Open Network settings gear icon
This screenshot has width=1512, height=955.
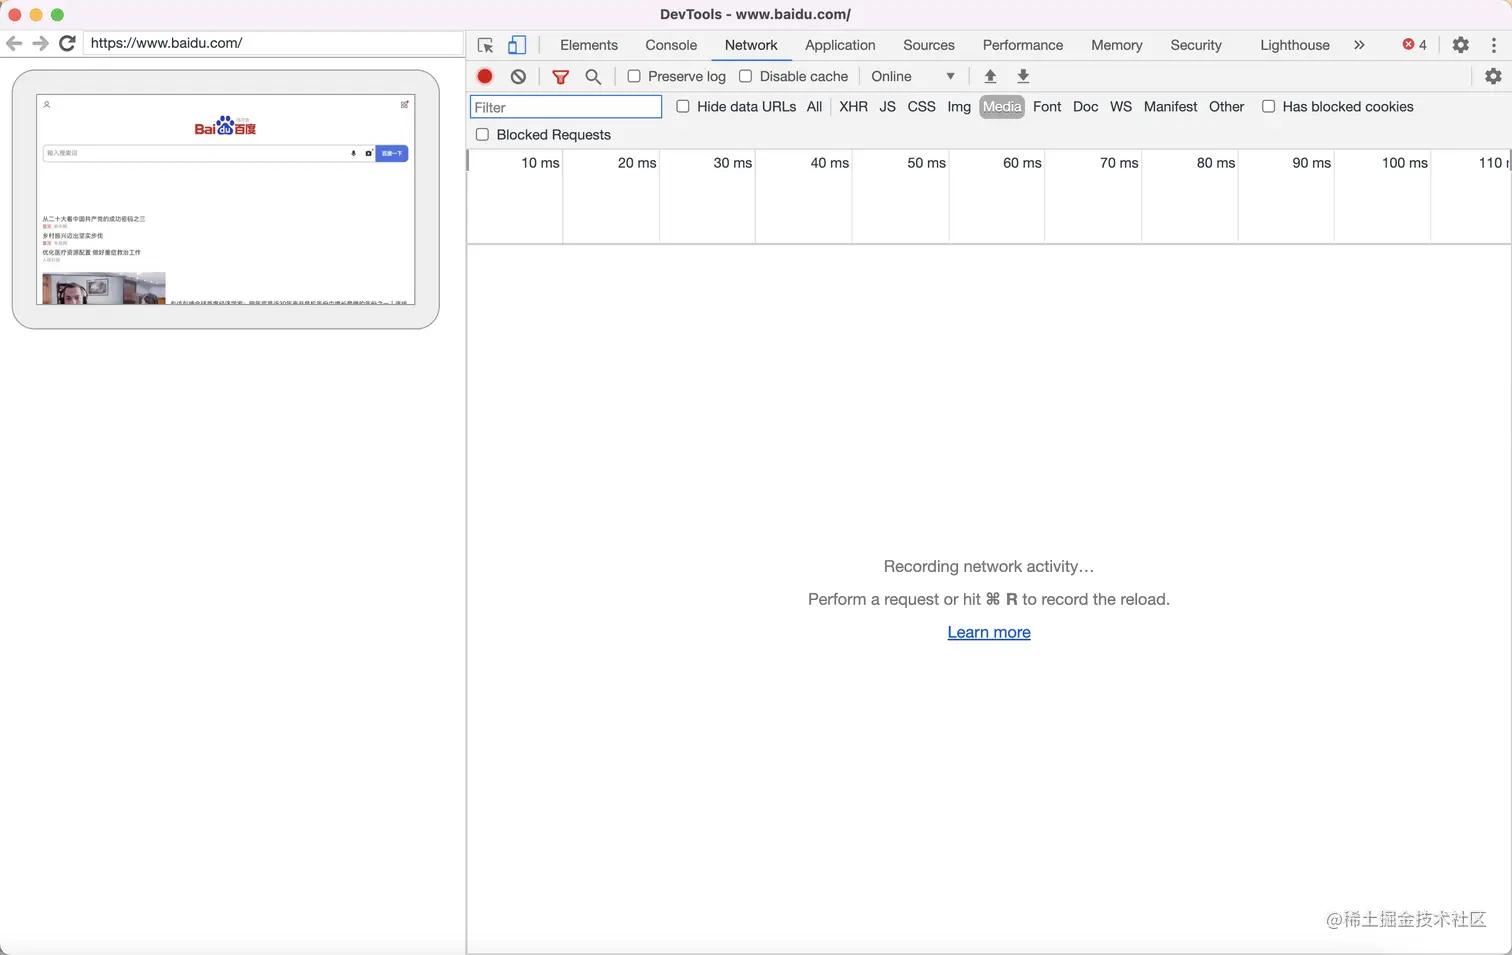coord(1493,76)
